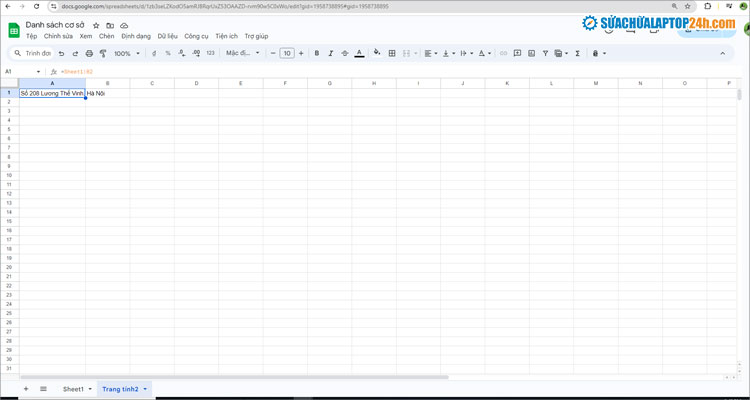
Task: Select cell A1 Số 208 Lương Thế Vinh
Action: pyautogui.click(x=52, y=93)
